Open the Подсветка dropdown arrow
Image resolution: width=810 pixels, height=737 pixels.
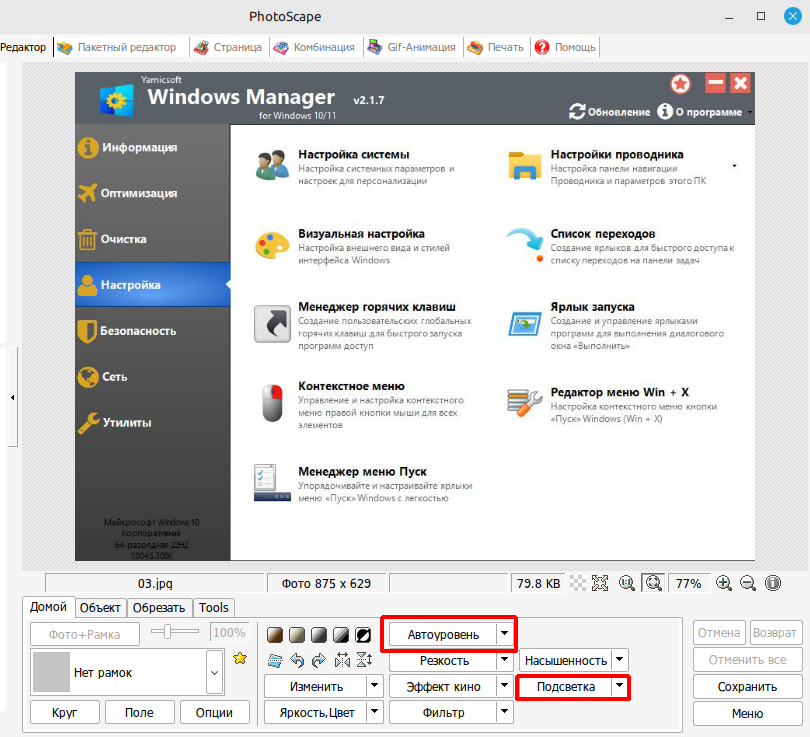coord(620,687)
